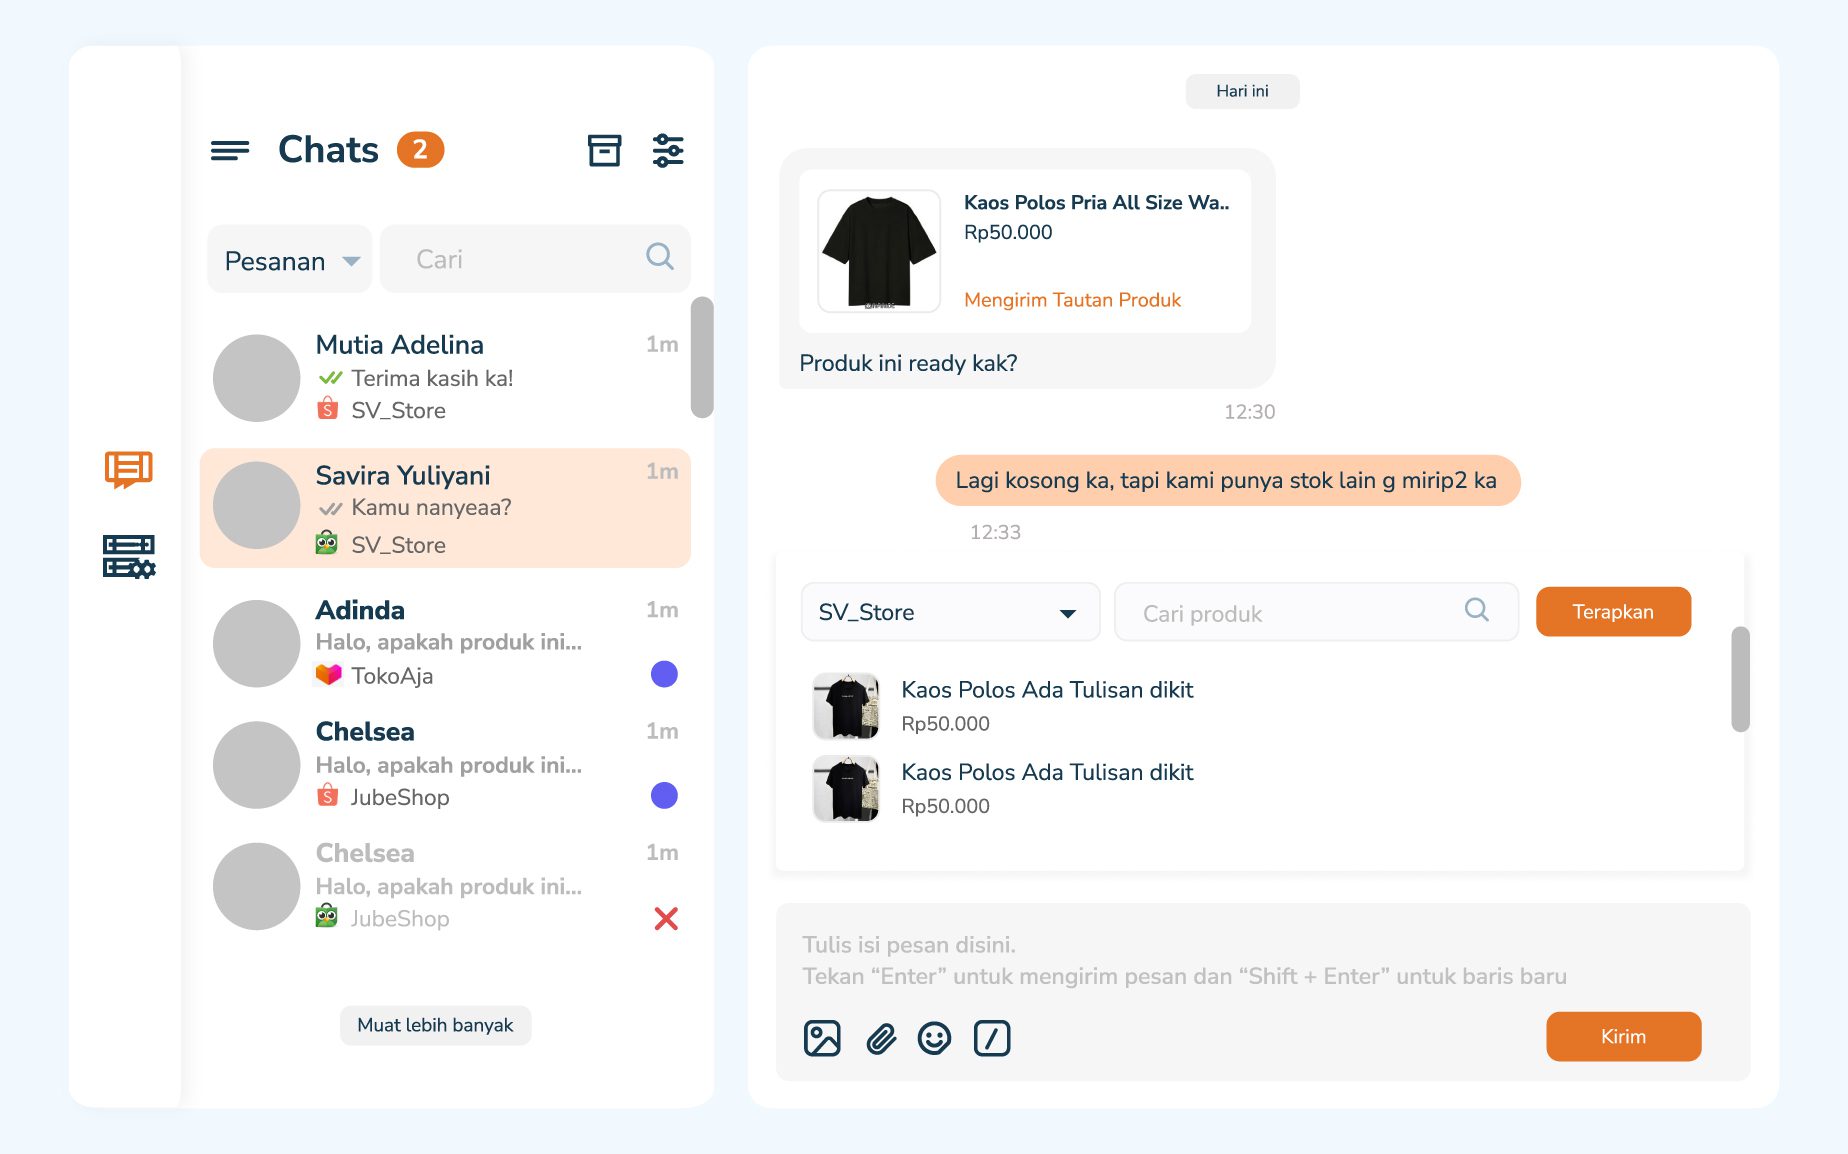
Task: Expand the Pesanan dropdown
Action: (x=289, y=260)
